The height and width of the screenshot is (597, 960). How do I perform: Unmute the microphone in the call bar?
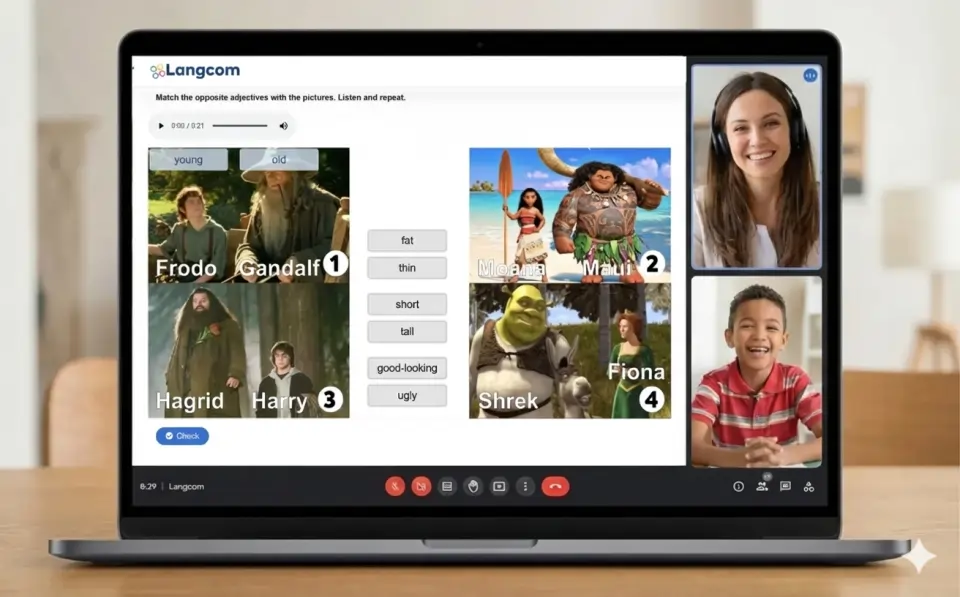395,486
